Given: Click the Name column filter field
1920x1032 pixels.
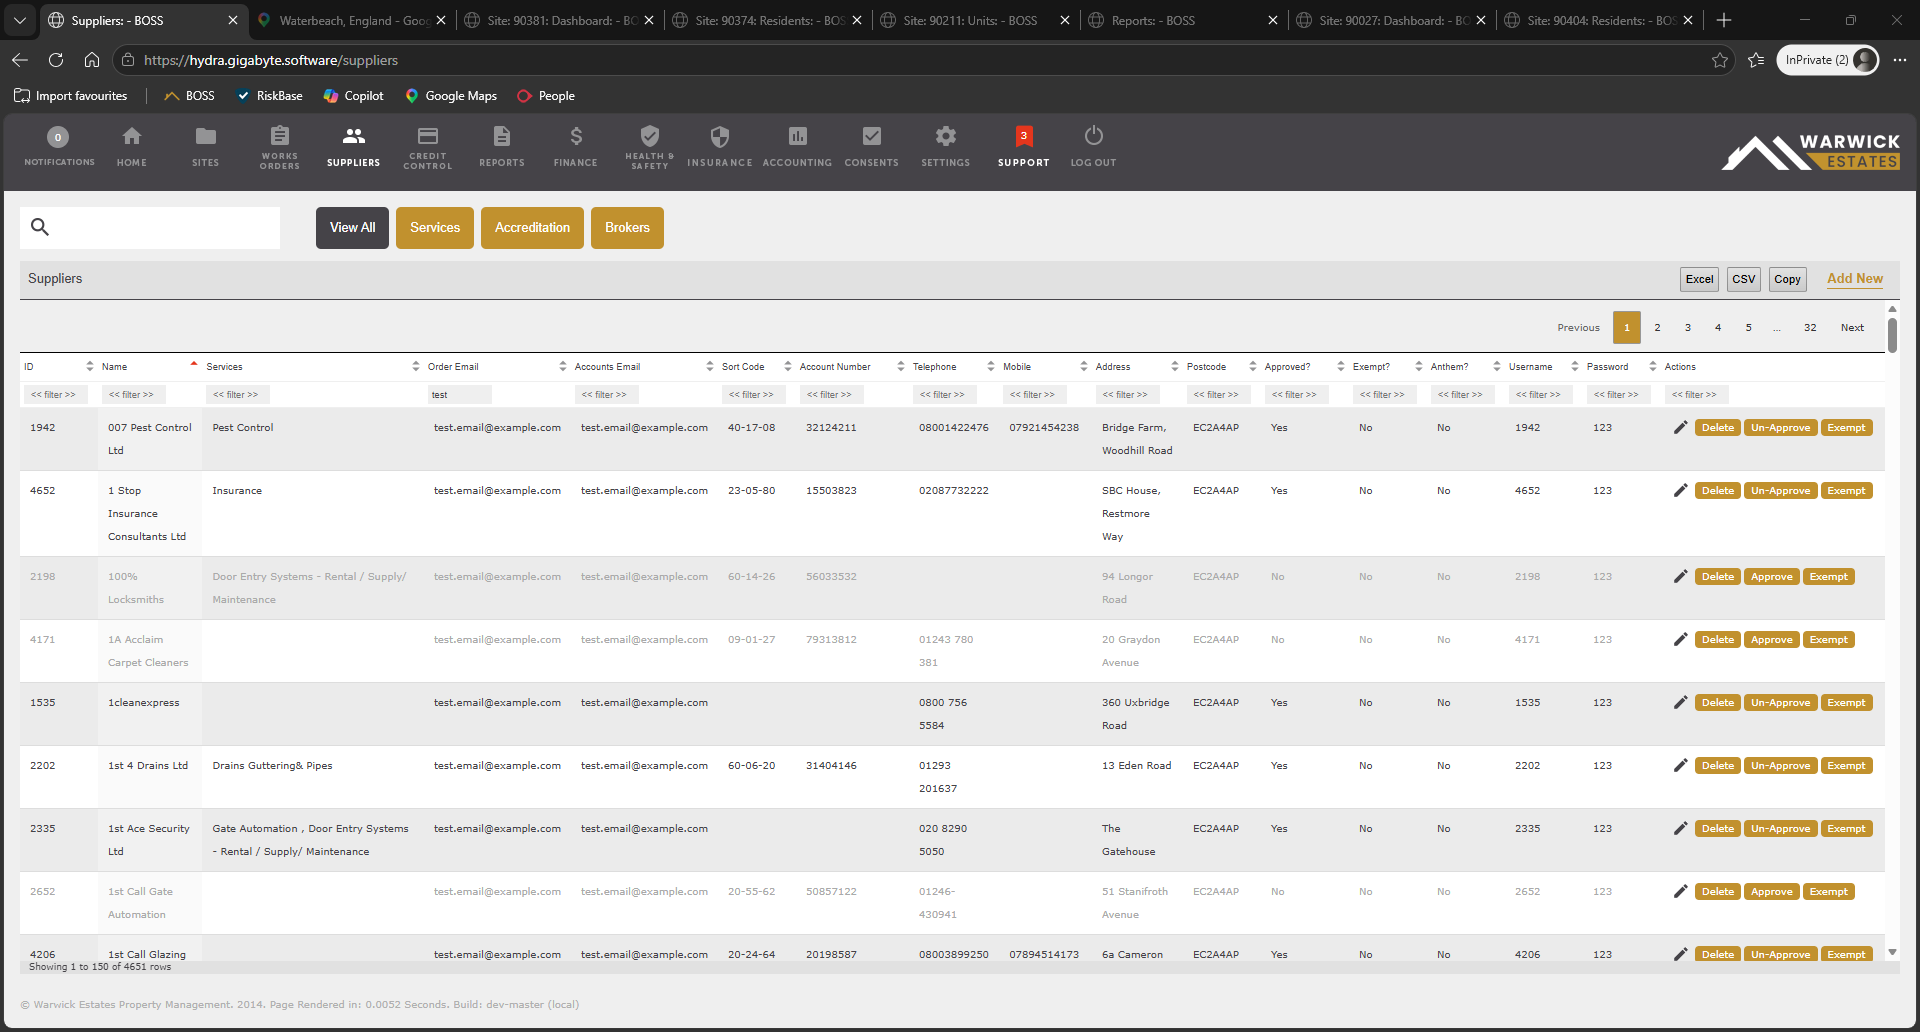Looking at the screenshot, I should click(134, 395).
